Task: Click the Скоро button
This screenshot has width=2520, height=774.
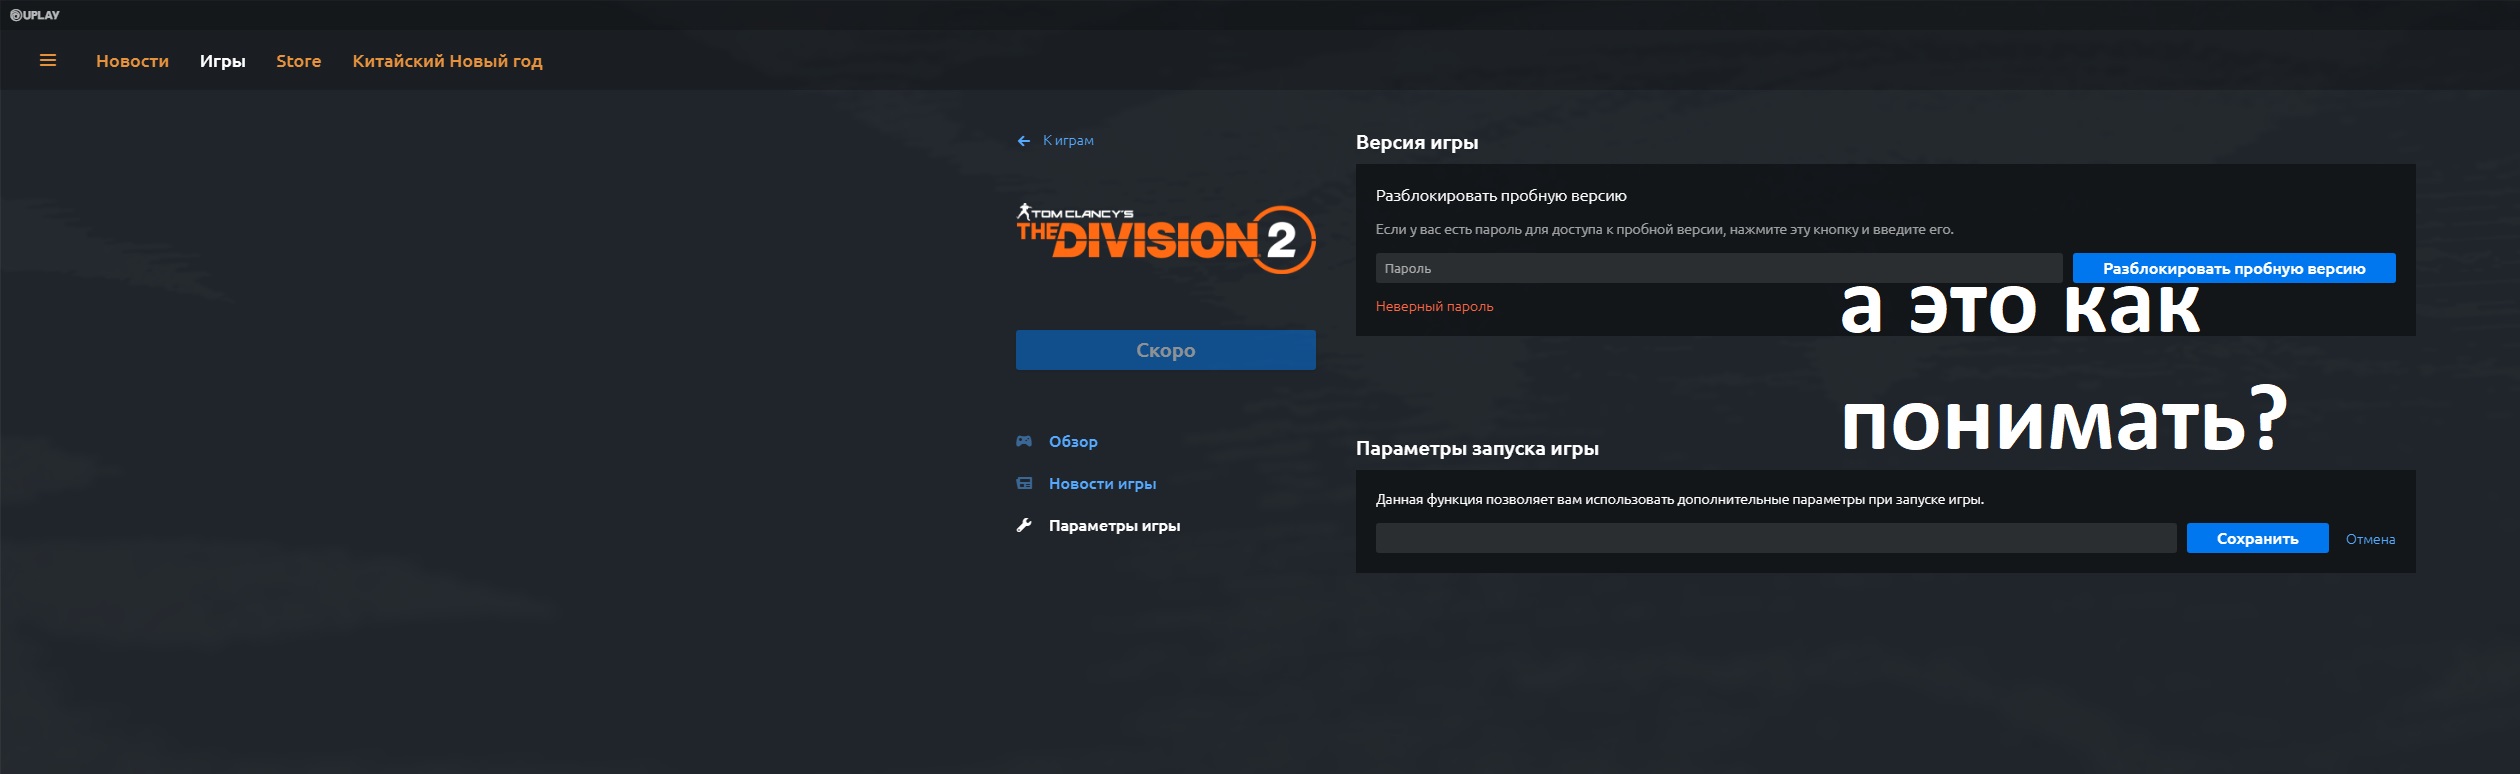Action: (1165, 350)
